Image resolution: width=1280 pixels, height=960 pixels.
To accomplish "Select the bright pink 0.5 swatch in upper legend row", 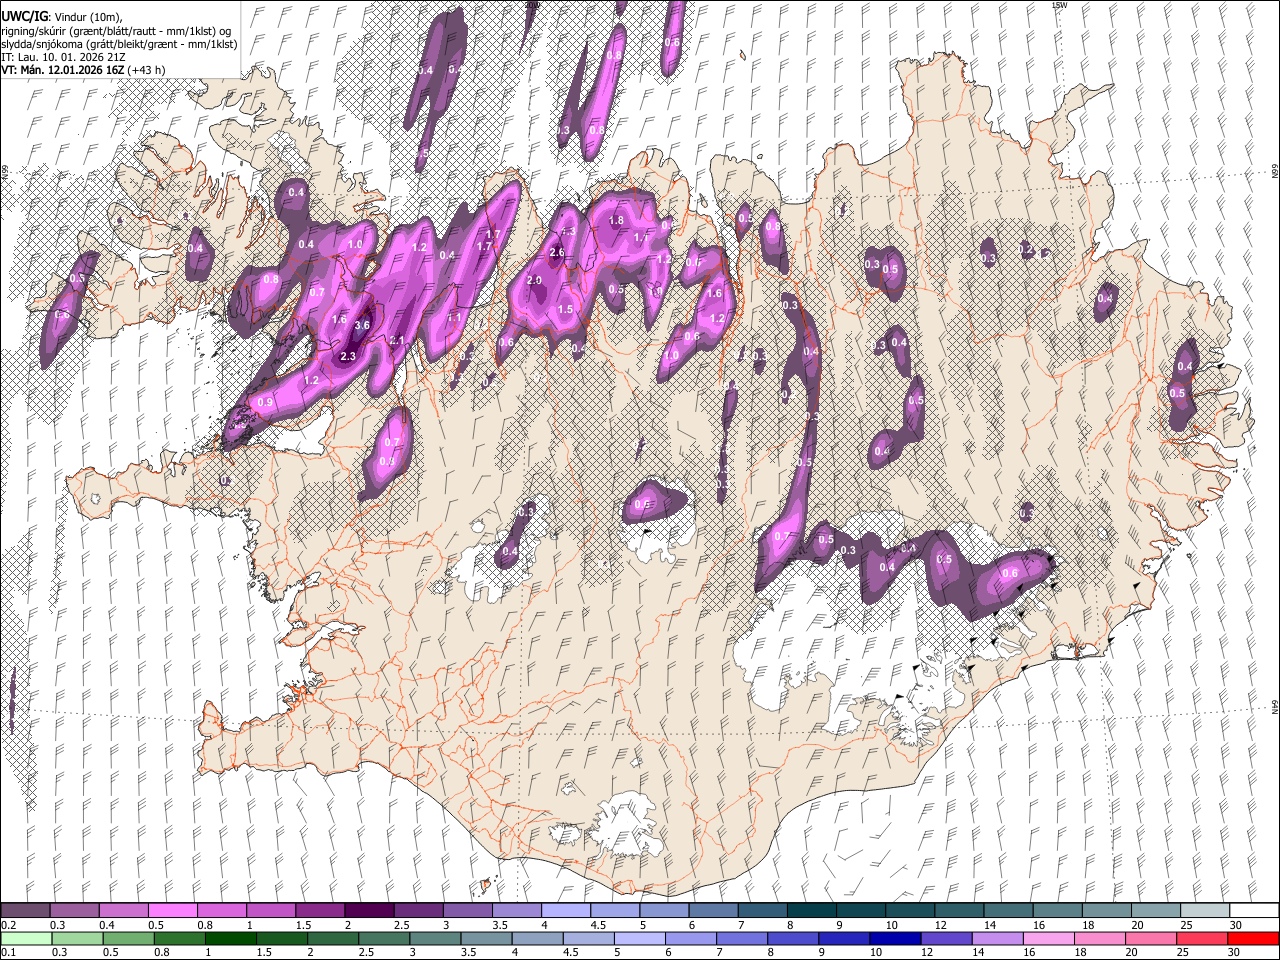I will [172, 911].
